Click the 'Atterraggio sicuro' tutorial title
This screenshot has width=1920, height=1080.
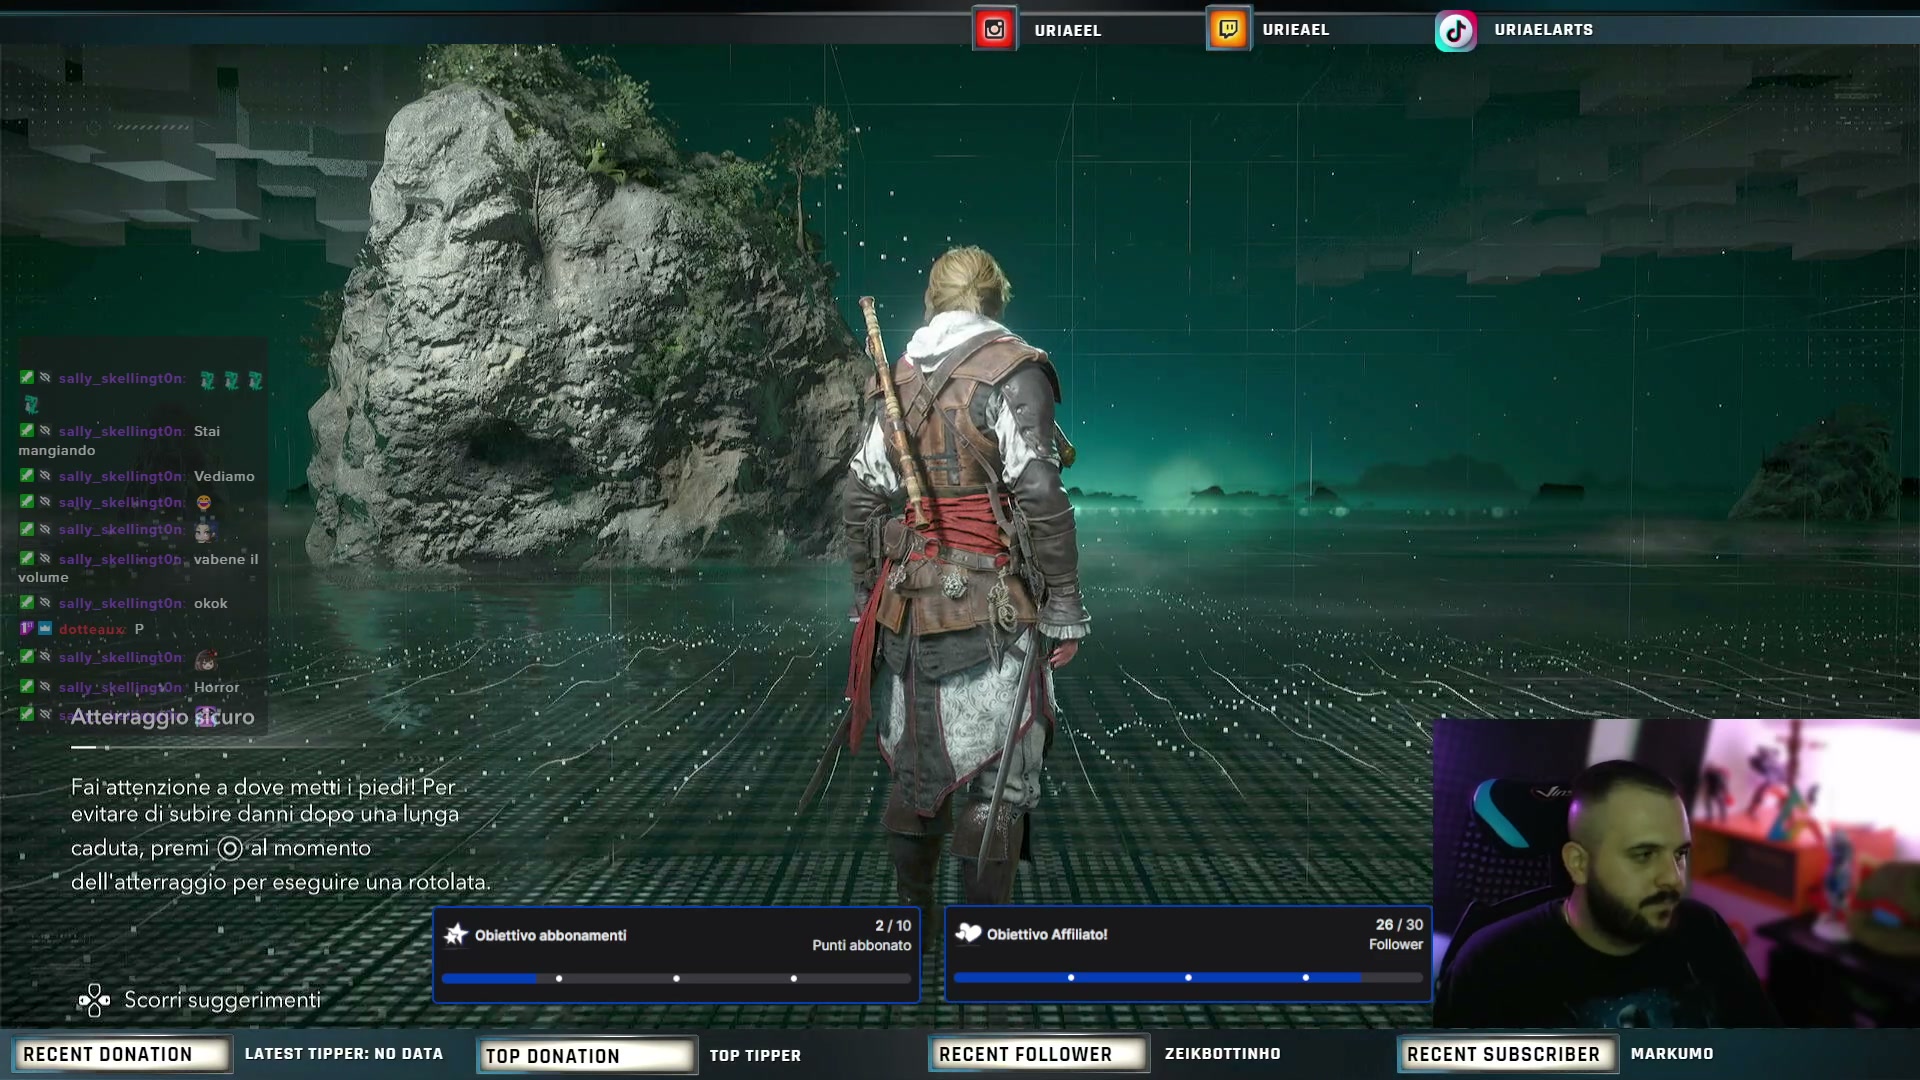[x=162, y=717]
